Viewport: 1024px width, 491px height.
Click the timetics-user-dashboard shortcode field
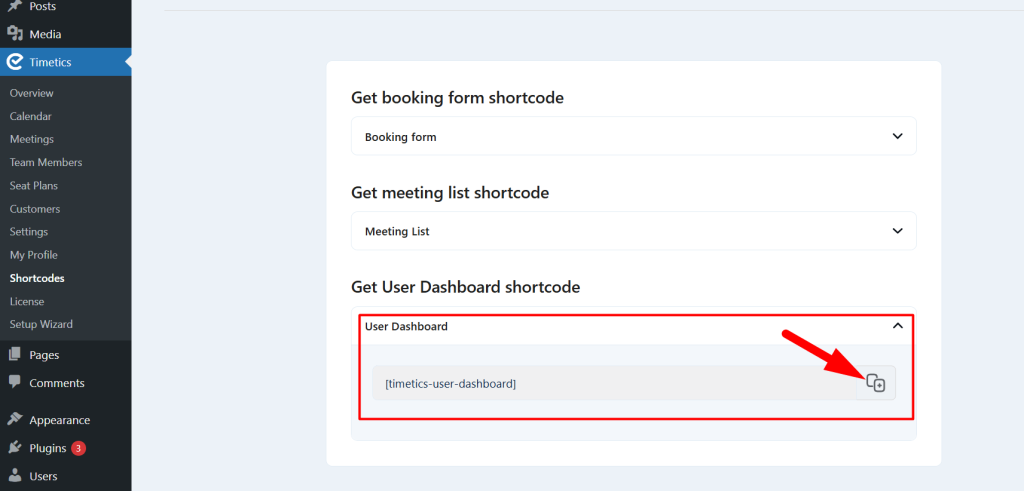[x=614, y=383]
